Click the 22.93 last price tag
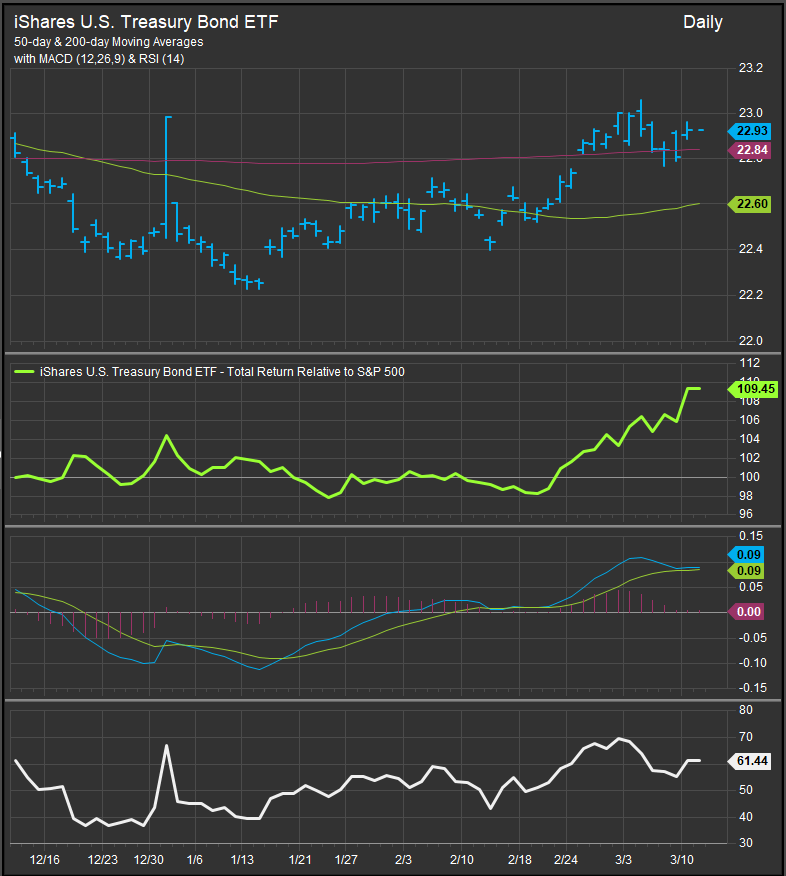Screen dimensions: 786x876 coord(750,131)
